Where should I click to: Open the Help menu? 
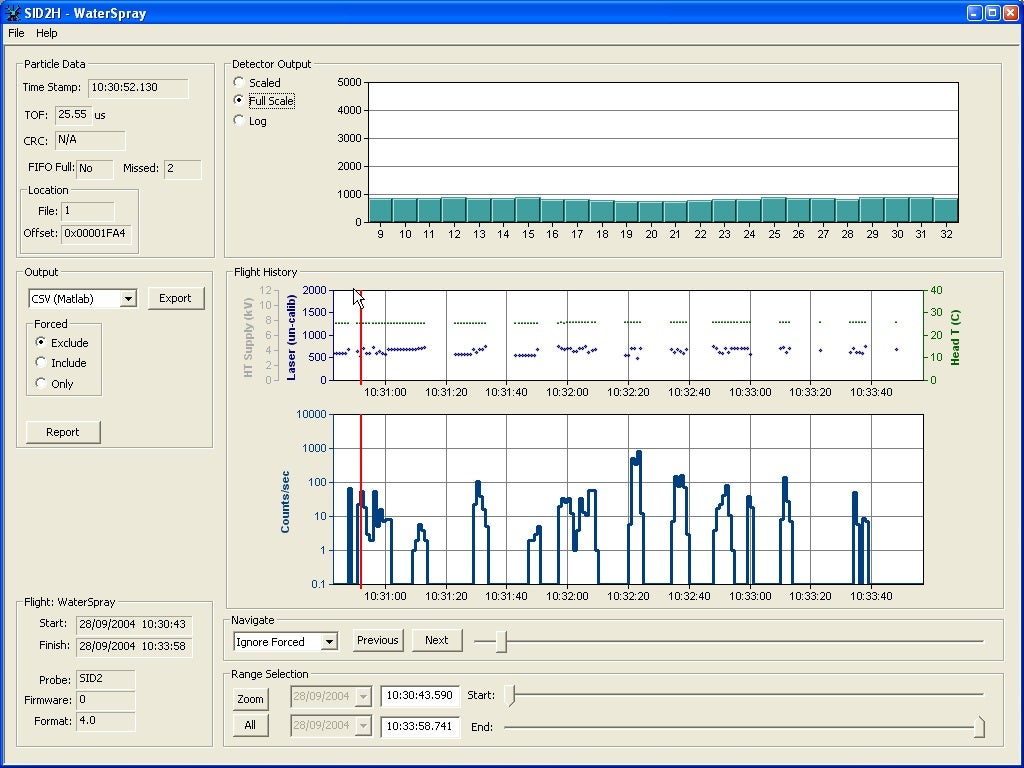coord(47,33)
